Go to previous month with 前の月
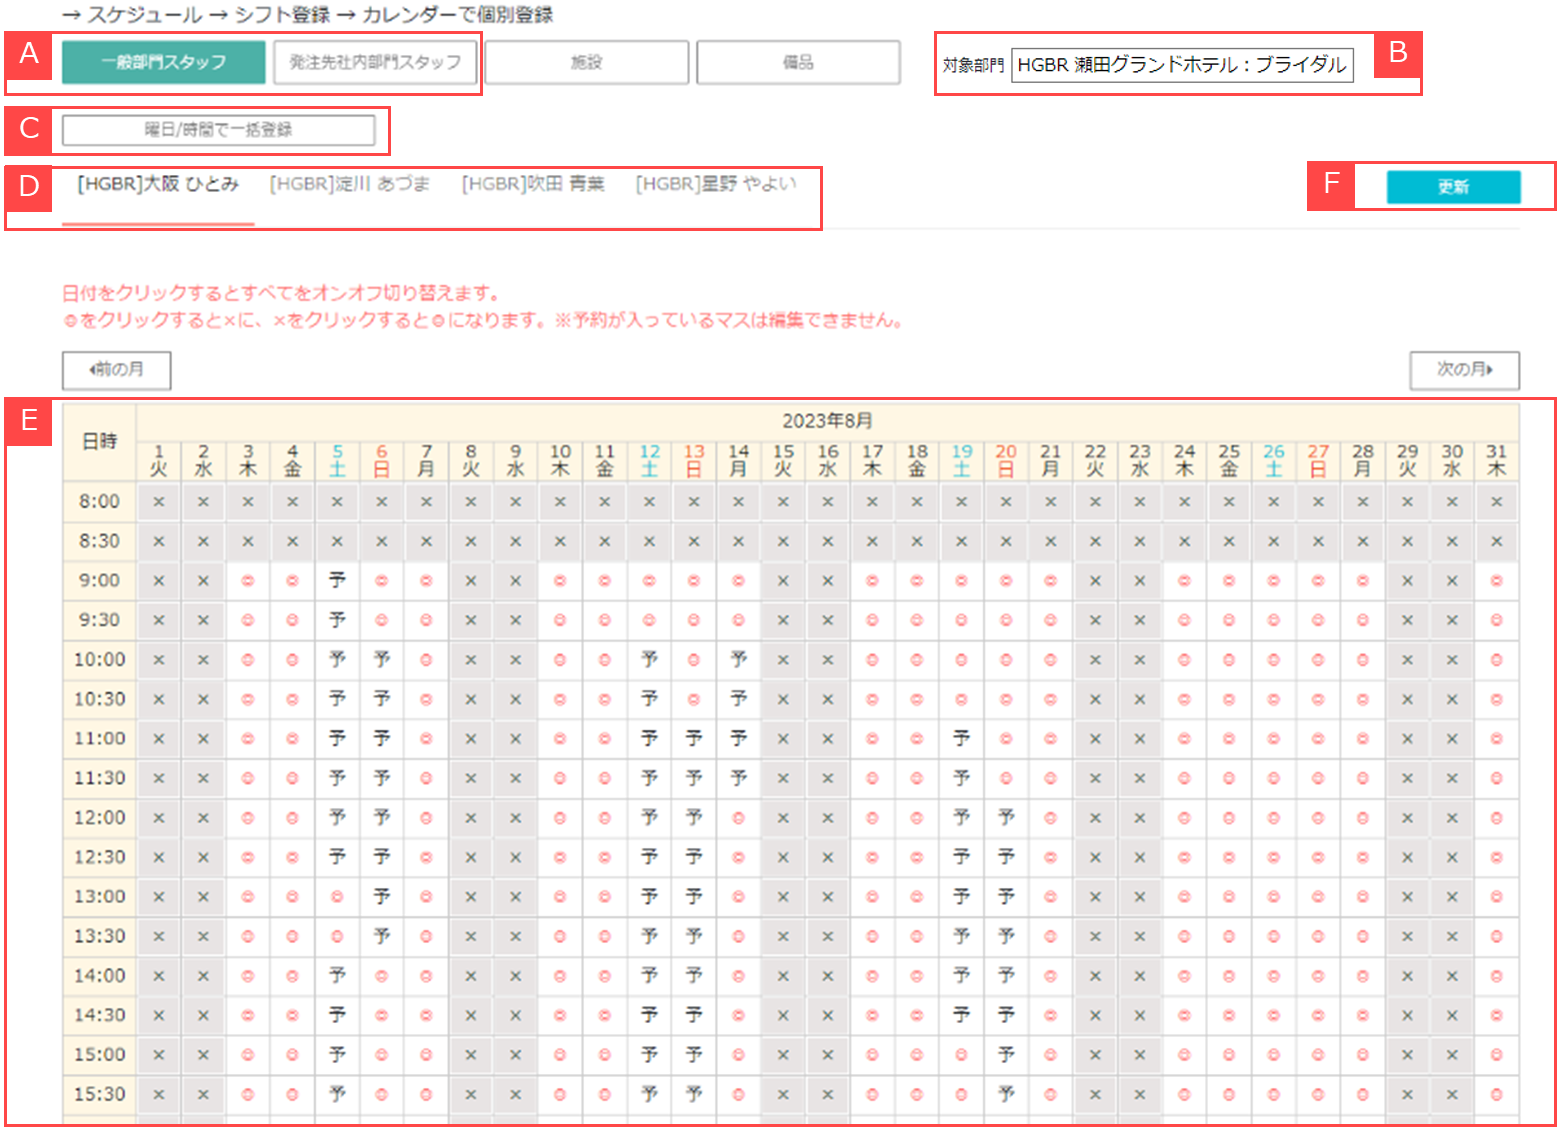The width and height of the screenshot is (1557, 1127). click(x=116, y=370)
